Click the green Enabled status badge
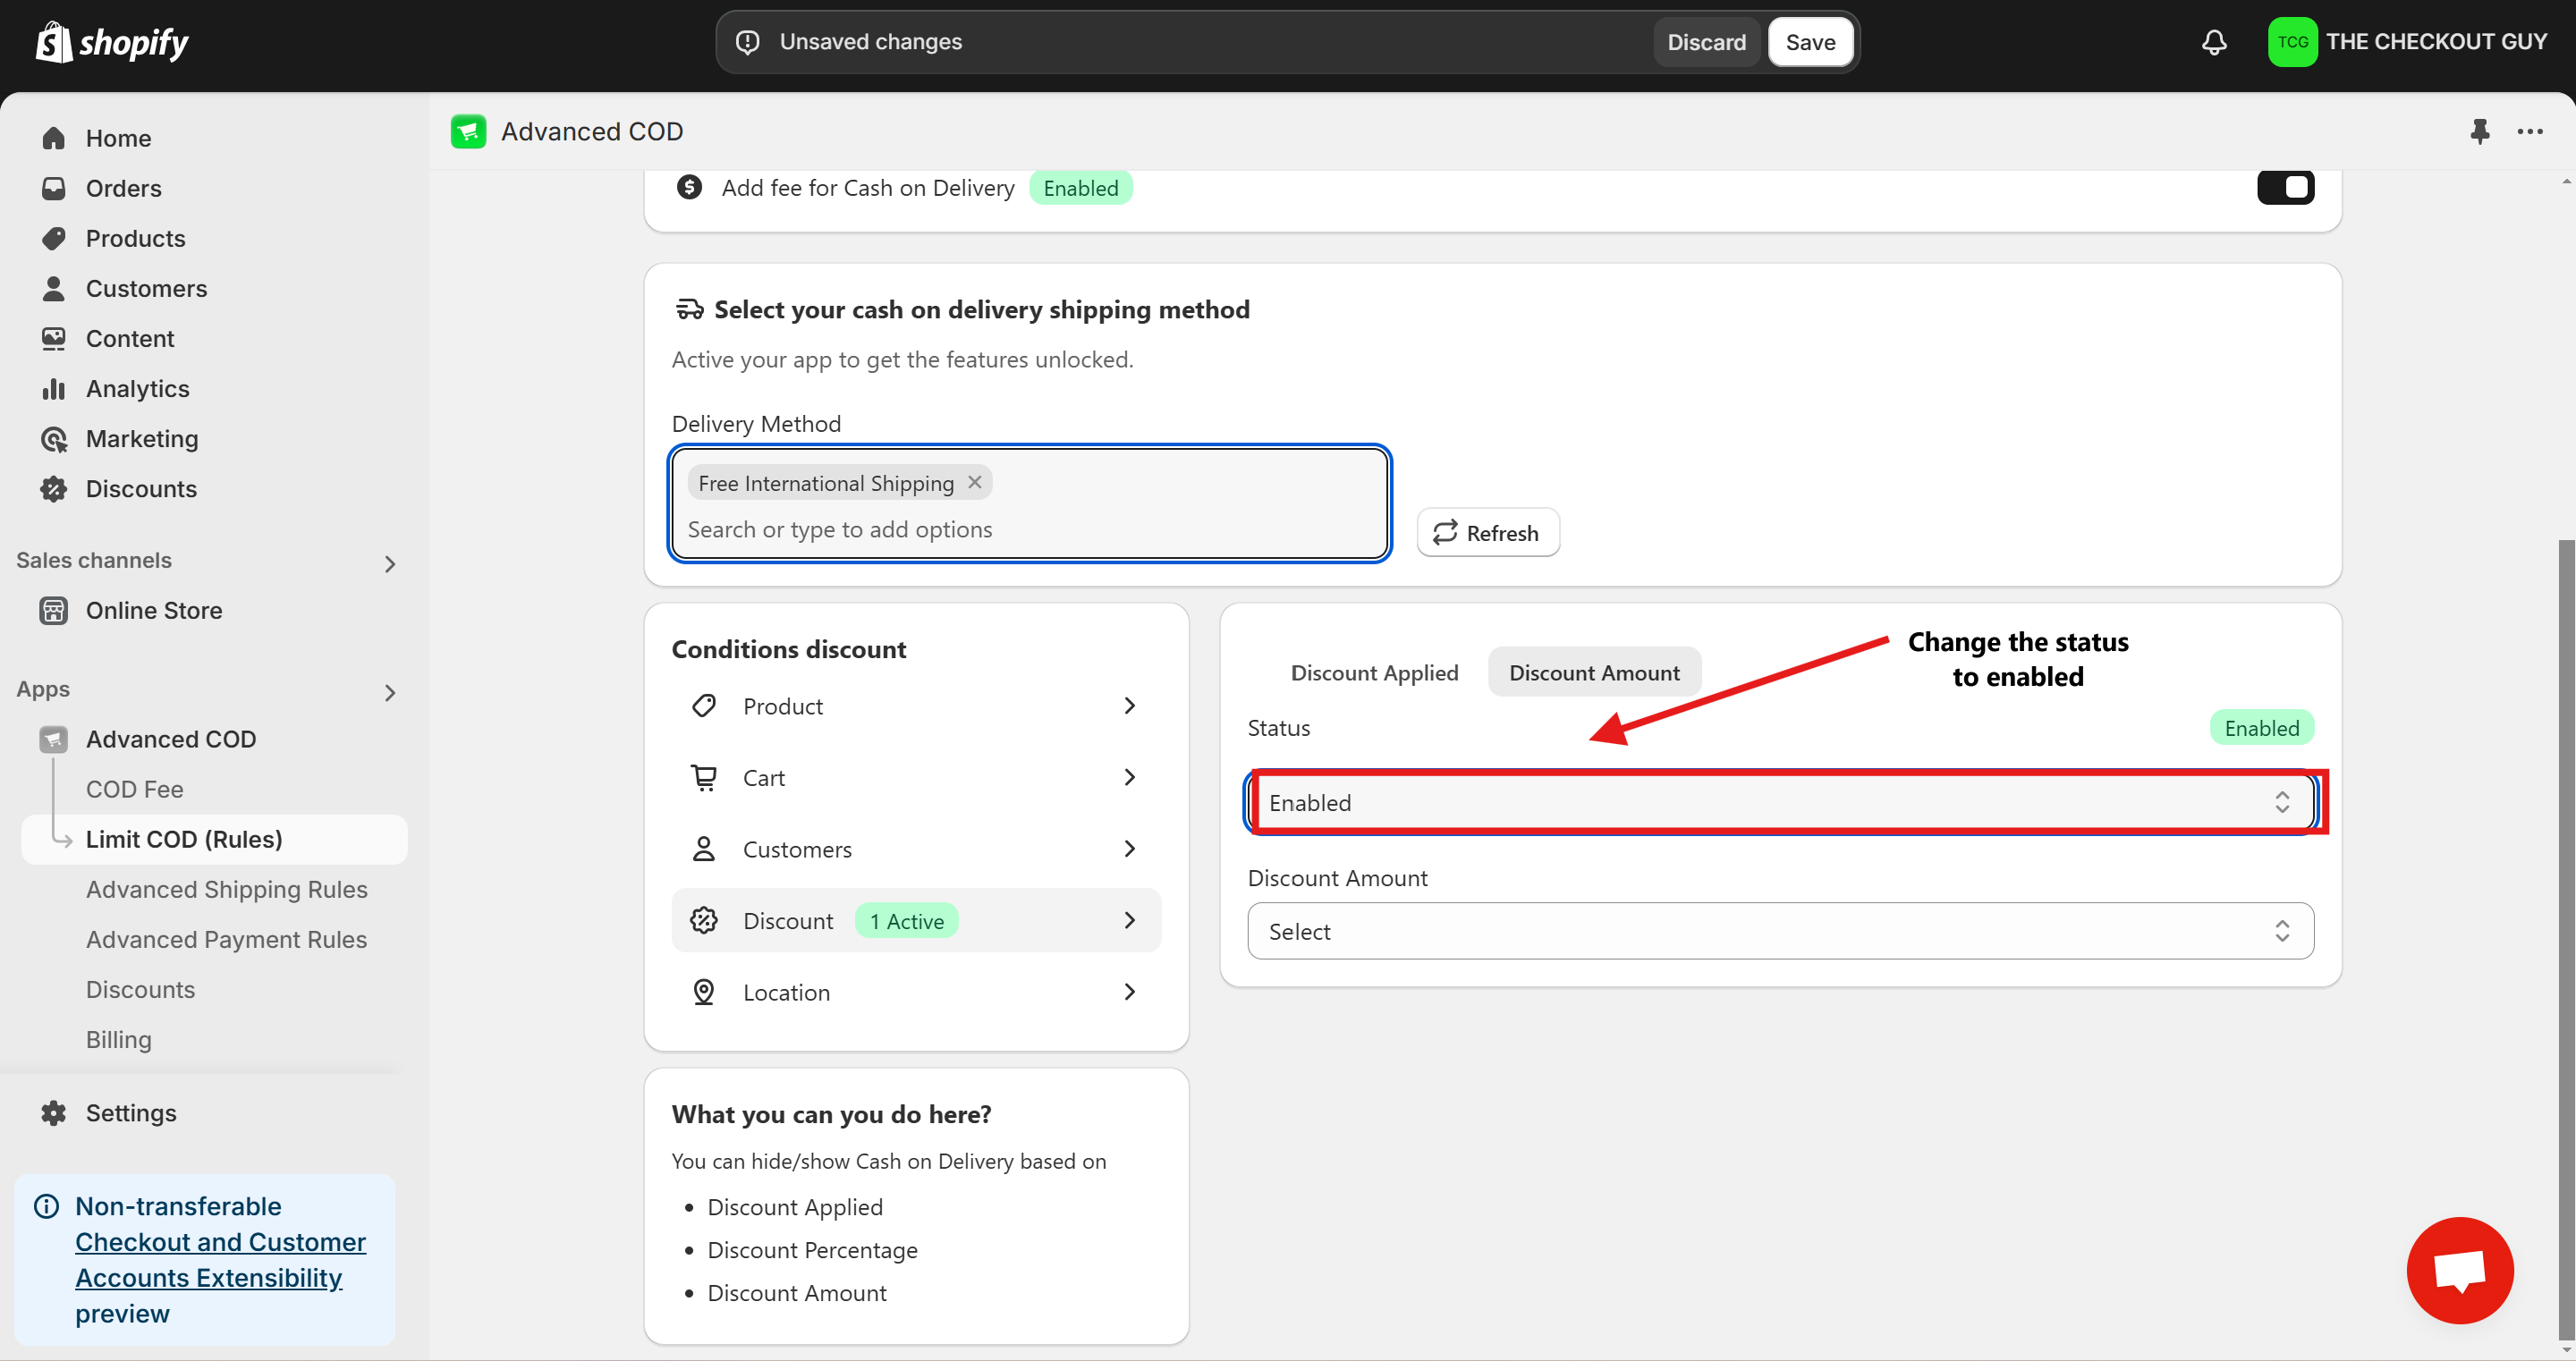 pyautogui.click(x=2262, y=728)
